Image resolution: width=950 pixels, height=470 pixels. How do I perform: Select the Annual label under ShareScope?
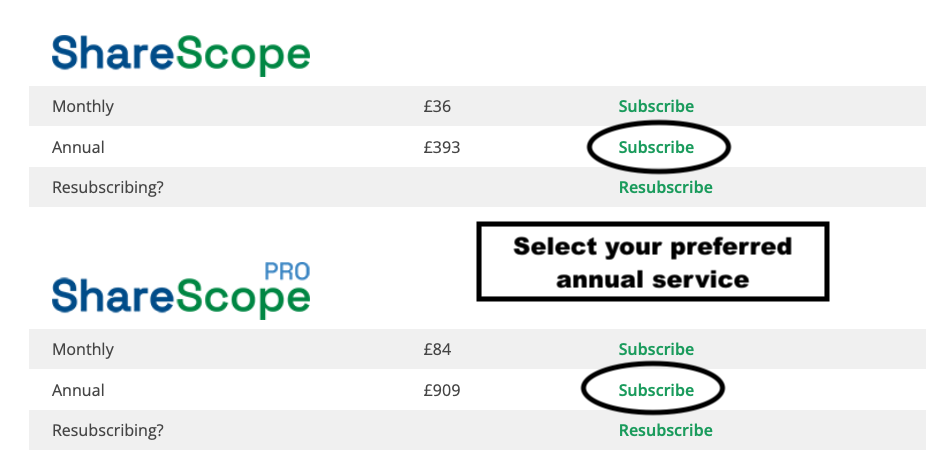tap(78, 147)
